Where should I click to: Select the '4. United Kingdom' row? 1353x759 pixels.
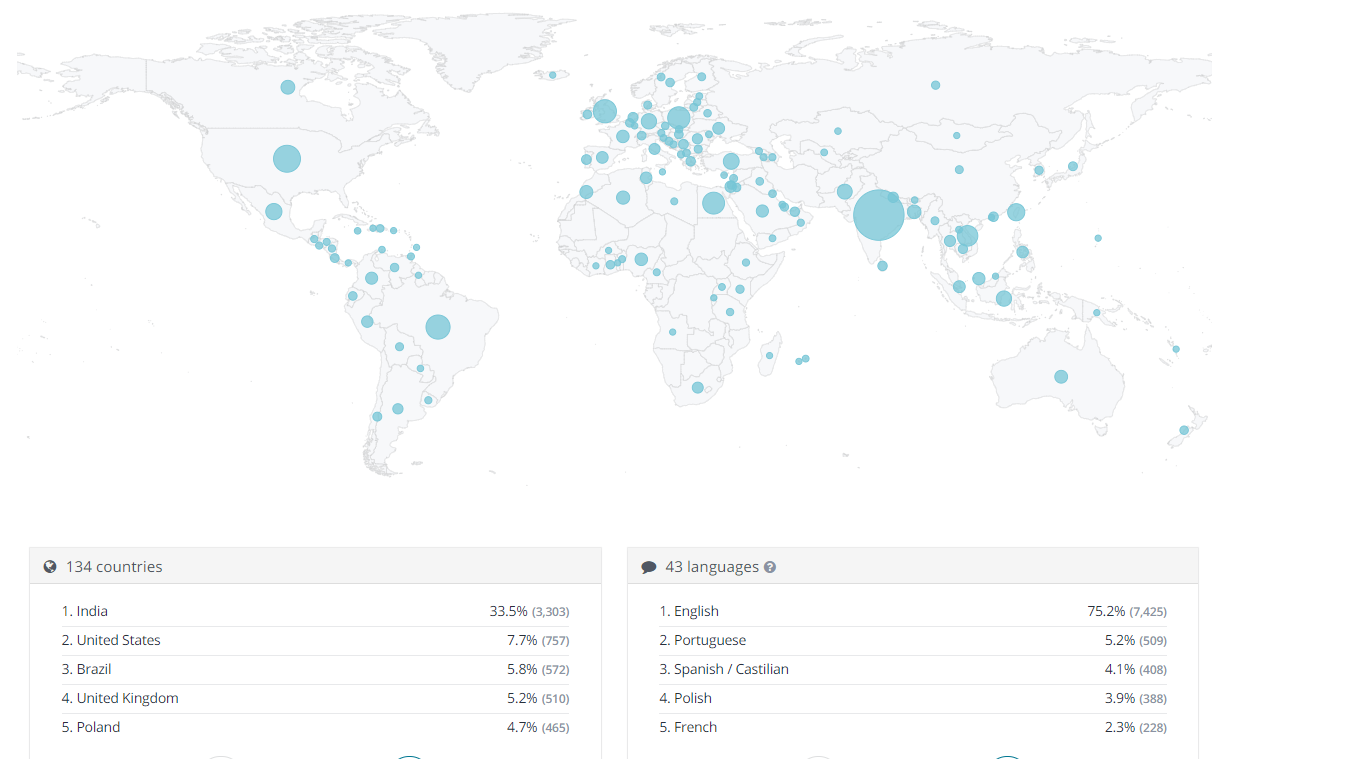pyautogui.click(x=315, y=698)
